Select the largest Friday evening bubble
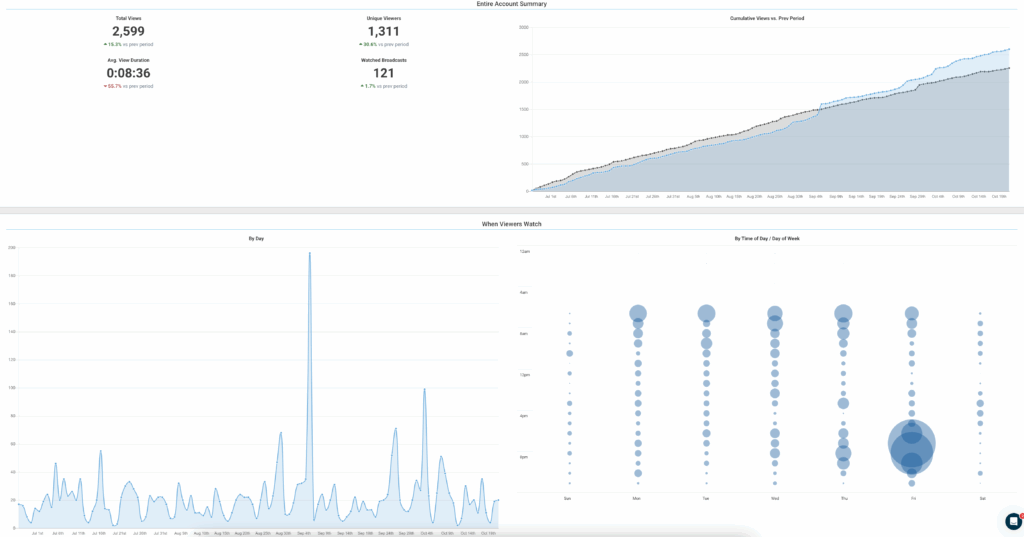This screenshot has height=537, width=1024. 912,445
